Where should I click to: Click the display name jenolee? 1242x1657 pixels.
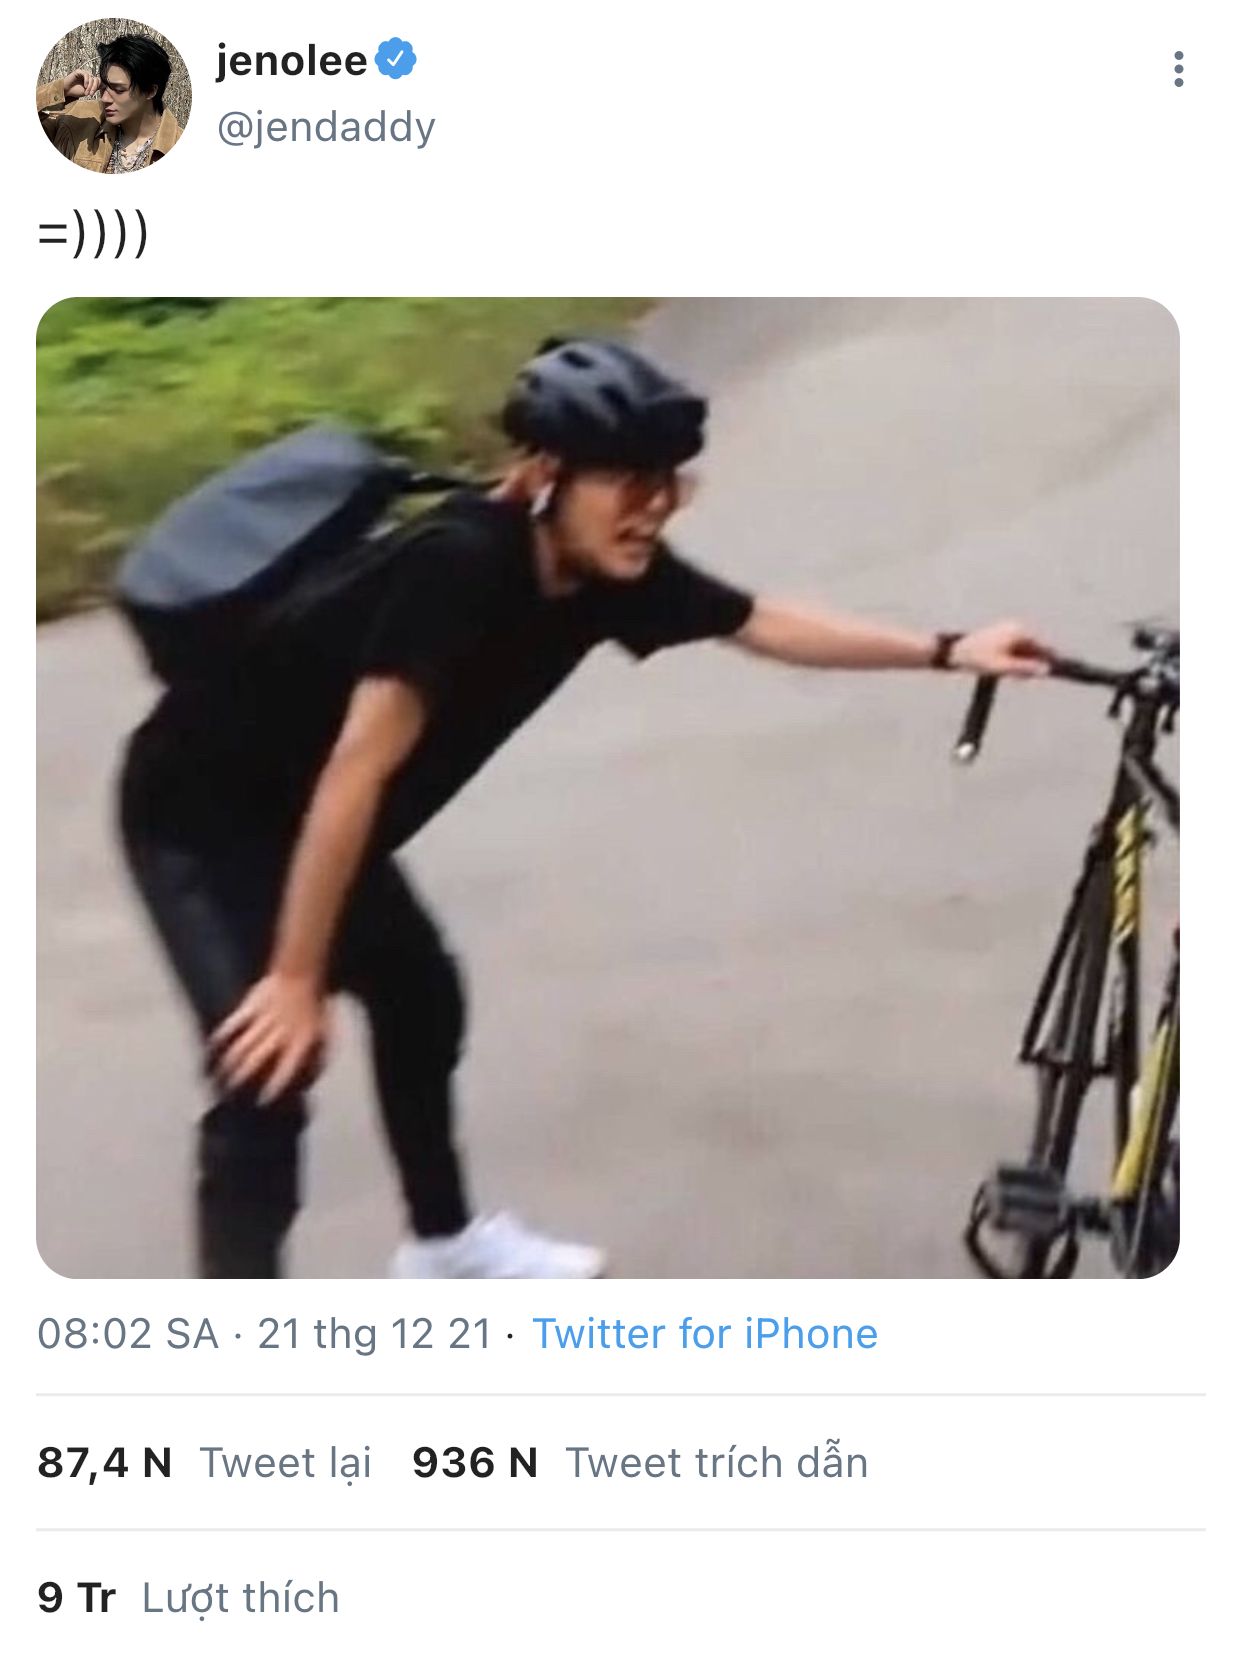click(x=291, y=61)
